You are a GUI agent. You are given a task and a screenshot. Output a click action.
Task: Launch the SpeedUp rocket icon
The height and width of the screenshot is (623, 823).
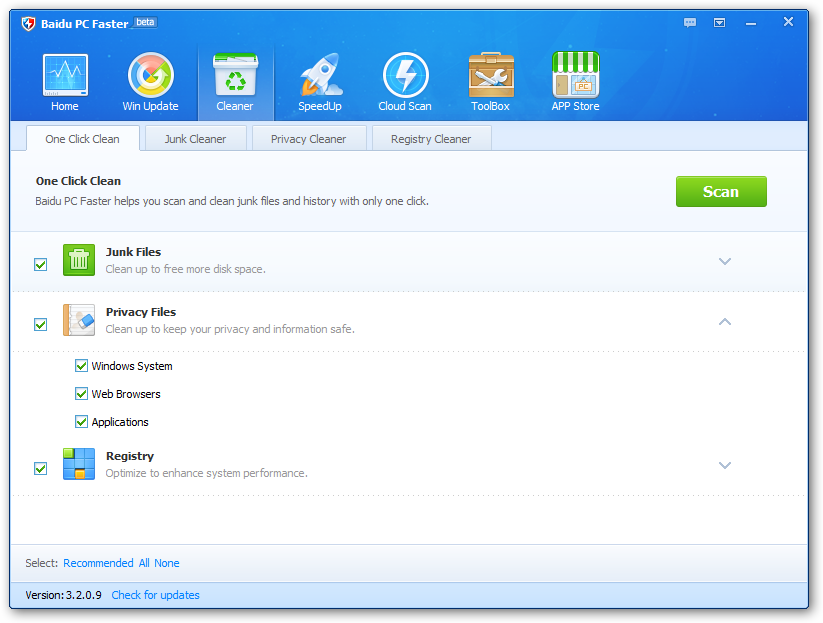[x=321, y=75]
